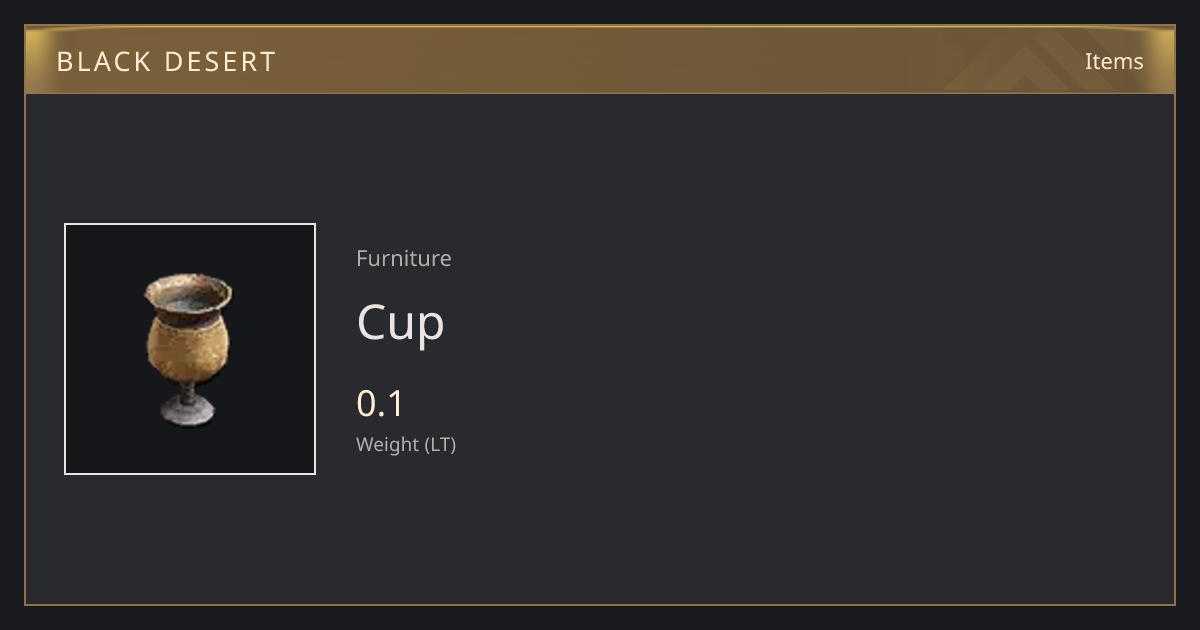Screen dimensions: 1200x630
Task: Select the Cup item thumbnail
Action: pyautogui.click(x=190, y=349)
